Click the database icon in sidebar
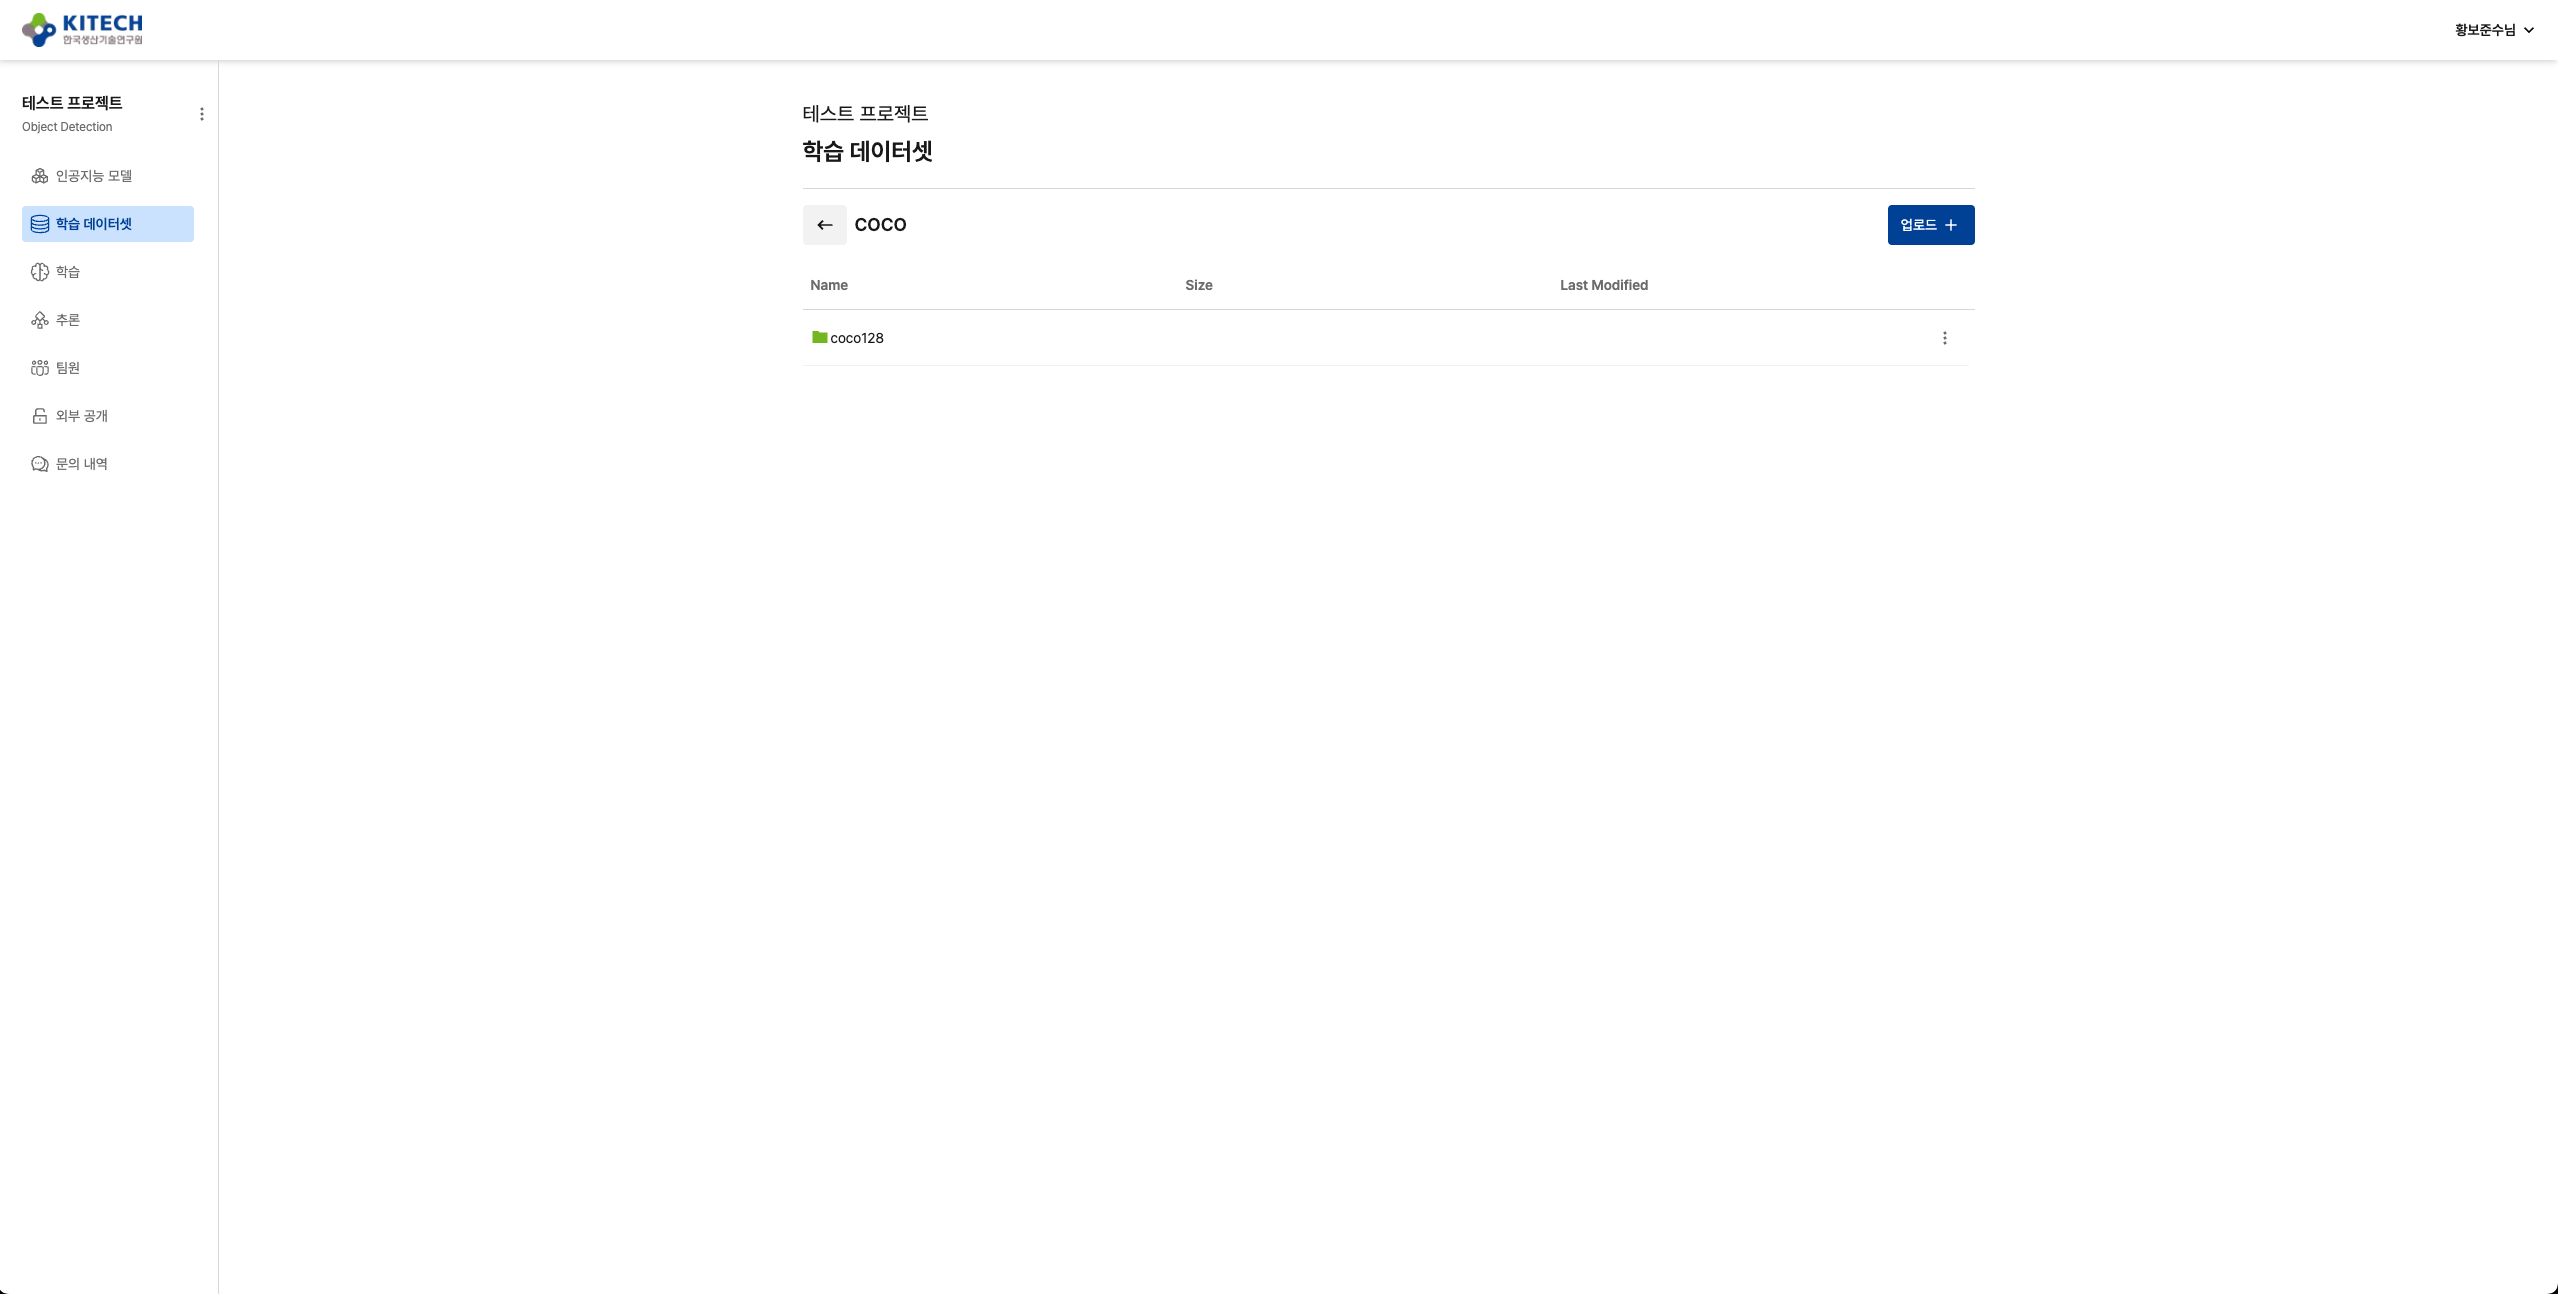Screen dimensions: 2558x1294 click(x=40, y=224)
